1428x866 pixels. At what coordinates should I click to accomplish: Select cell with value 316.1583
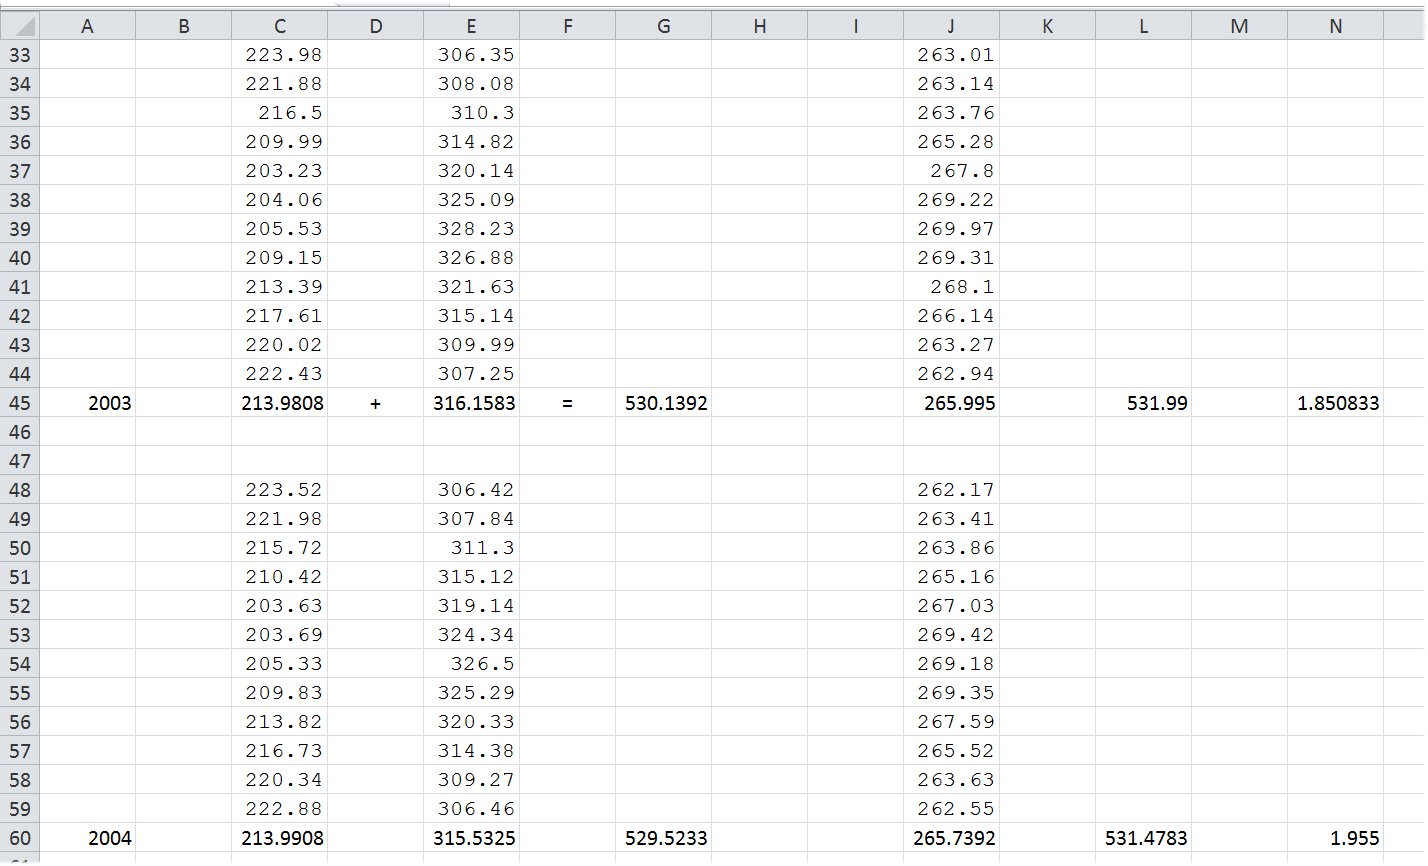pyautogui.click(x=471, y=403)
